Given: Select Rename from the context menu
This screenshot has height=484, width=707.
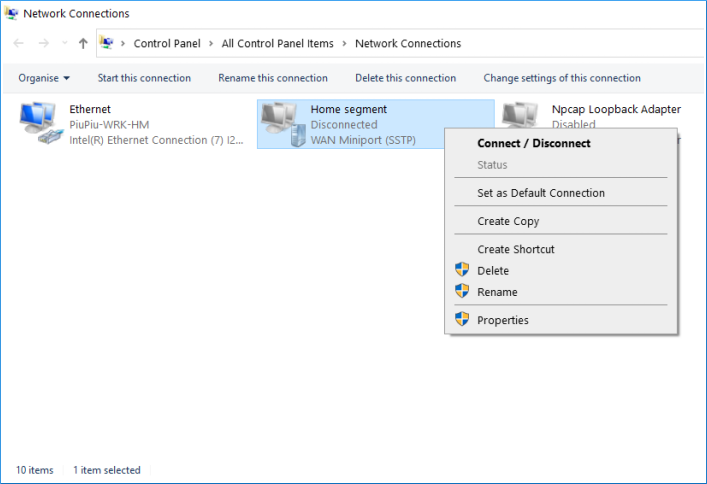Looking at the screenshot, I should click(x=497, y=292).
